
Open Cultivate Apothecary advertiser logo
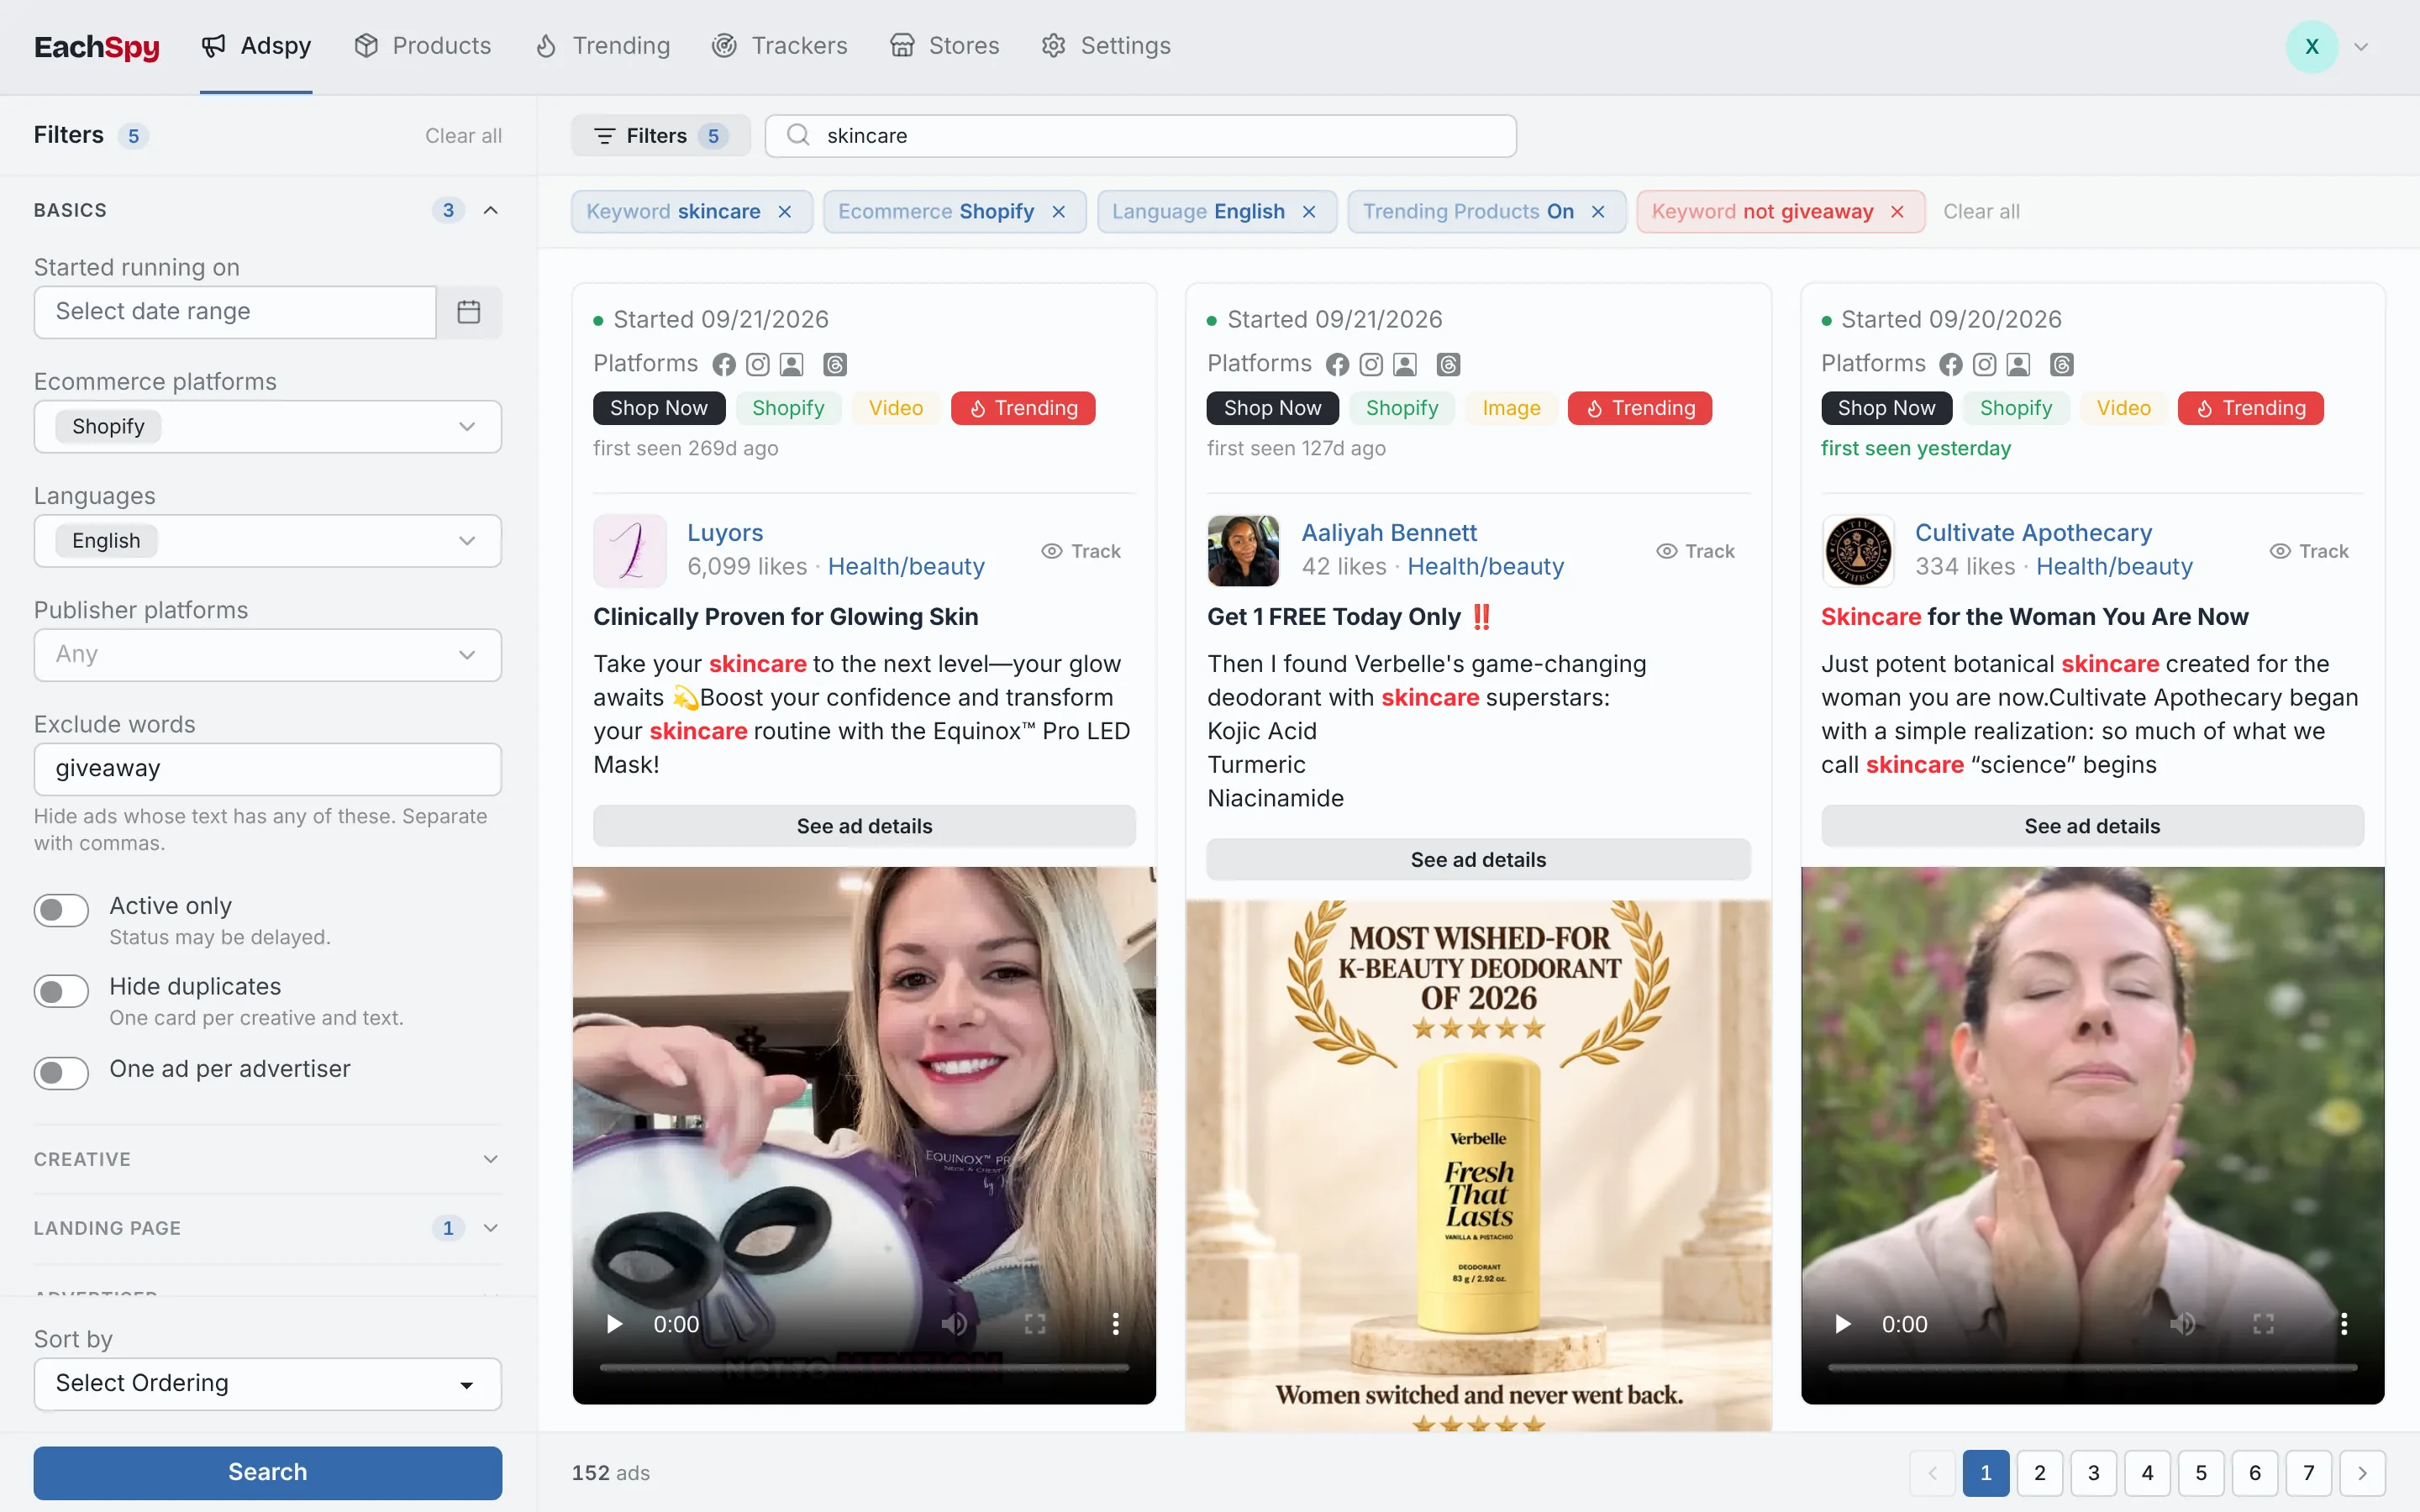click(x=1858, y=551)
